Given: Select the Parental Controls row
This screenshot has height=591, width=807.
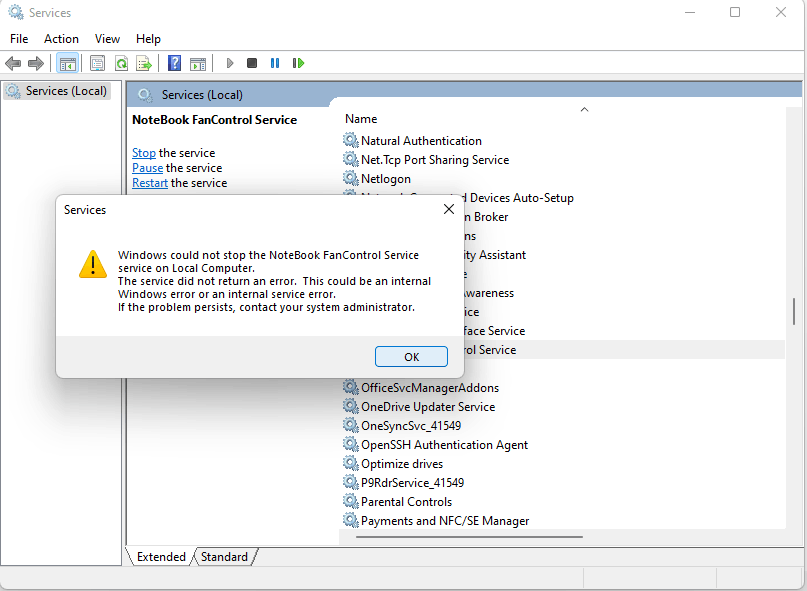Looking at the screenshot, I should (x=562, y=502).
